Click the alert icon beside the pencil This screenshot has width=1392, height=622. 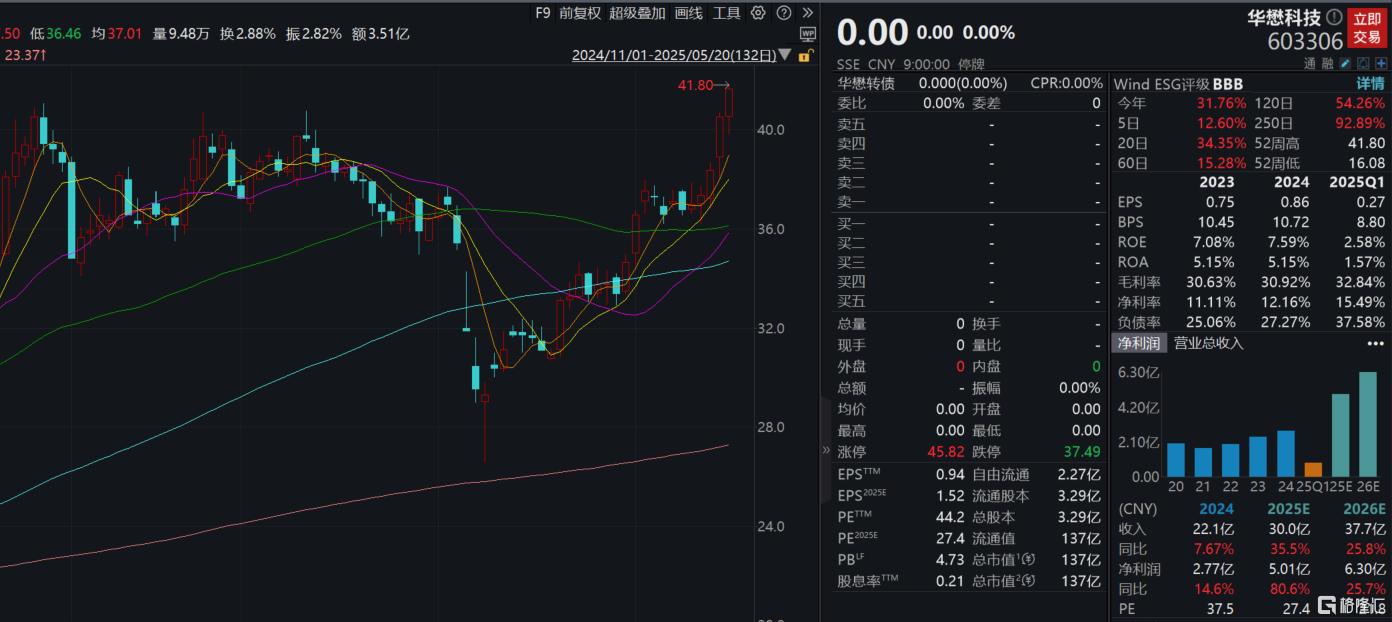pos(1363,64)
